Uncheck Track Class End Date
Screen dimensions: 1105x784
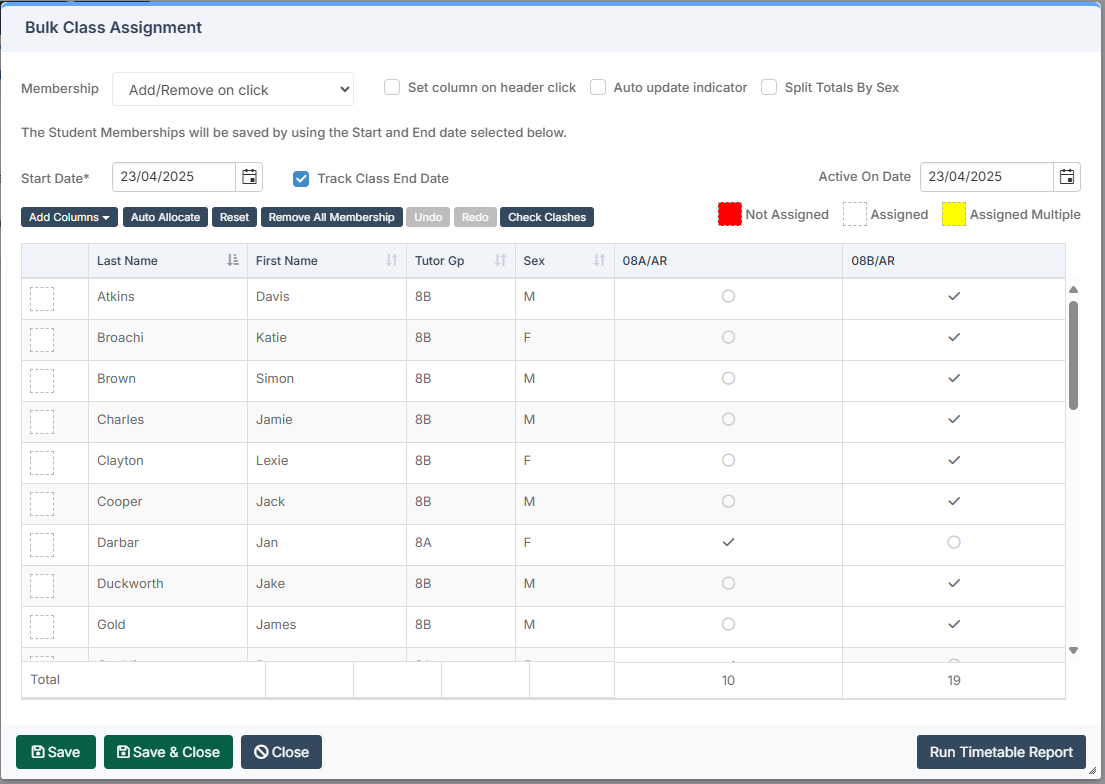pyautogui.click(x=301, y=179)
